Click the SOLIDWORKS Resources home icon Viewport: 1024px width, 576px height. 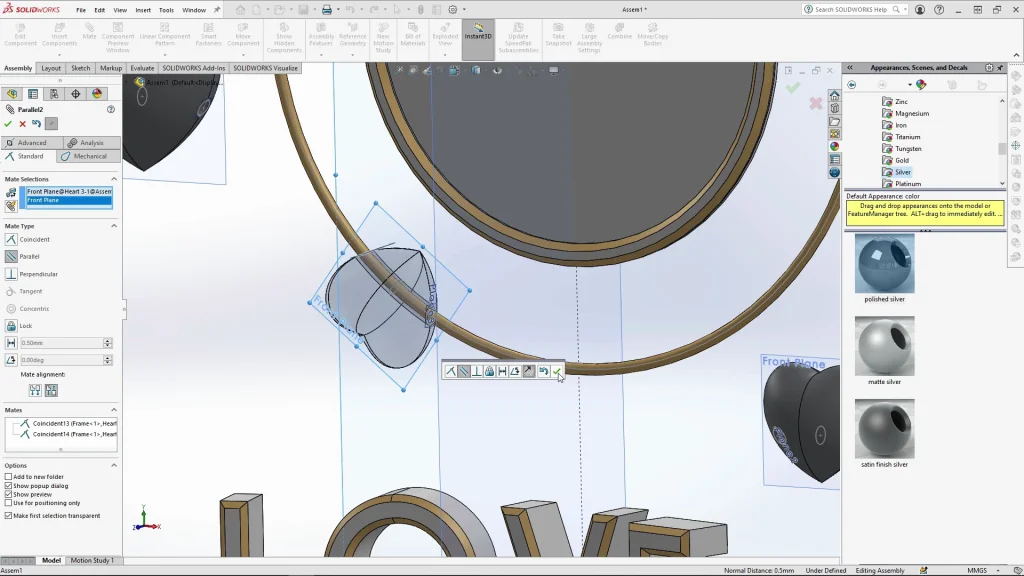click(x=834, y=95)
